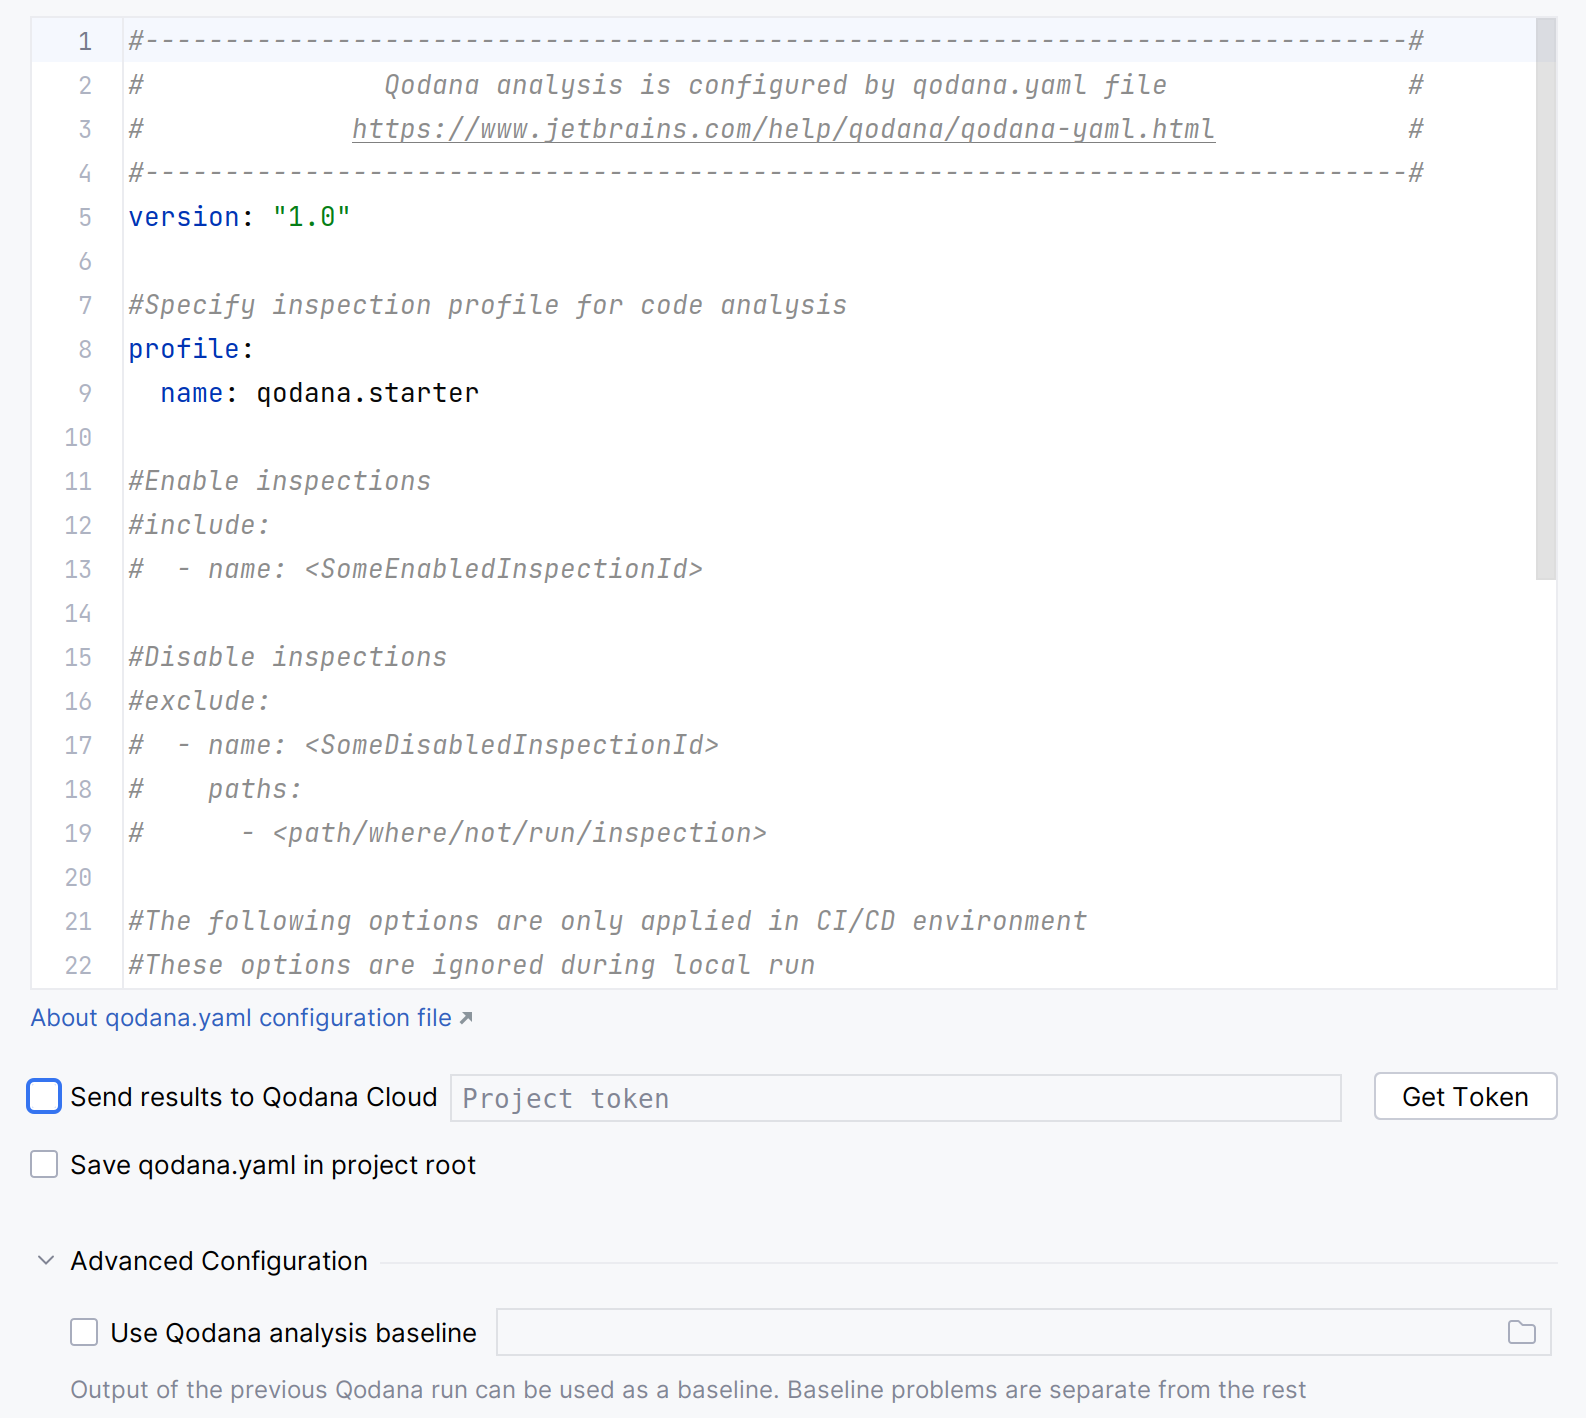Click the '#Disable inspections' comment

(x=288, y=657)
